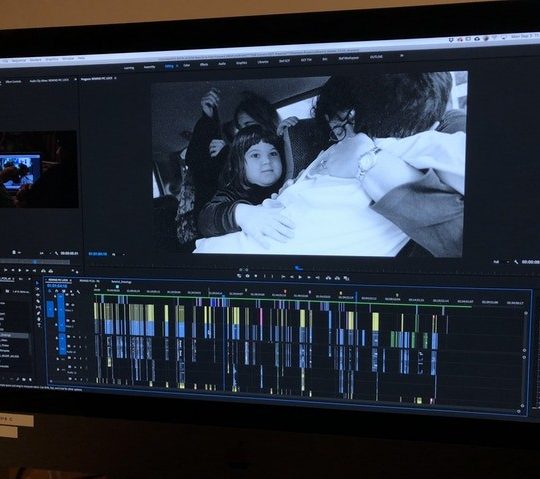
Task: Select the Slip tool
Action: pyautogui.click(x=38, y=307)
